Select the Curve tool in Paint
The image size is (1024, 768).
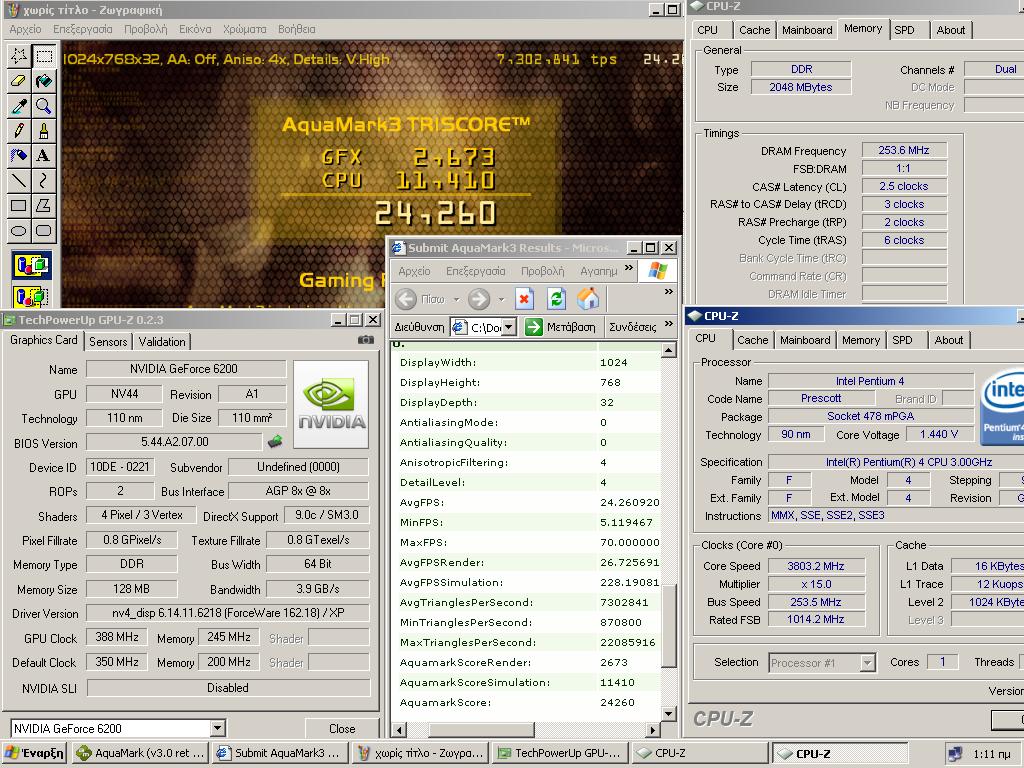(x=44, y=180)
